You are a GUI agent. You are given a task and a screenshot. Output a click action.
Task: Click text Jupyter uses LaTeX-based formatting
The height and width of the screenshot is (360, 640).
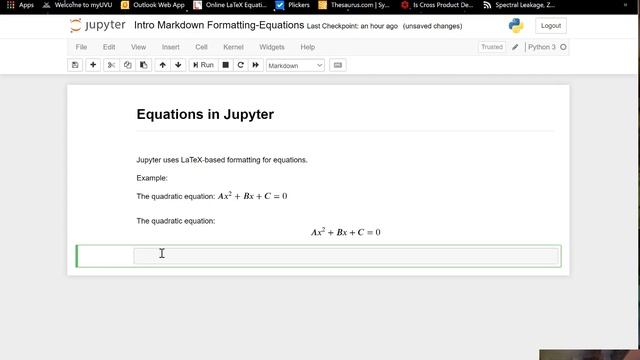click(222, 160)
